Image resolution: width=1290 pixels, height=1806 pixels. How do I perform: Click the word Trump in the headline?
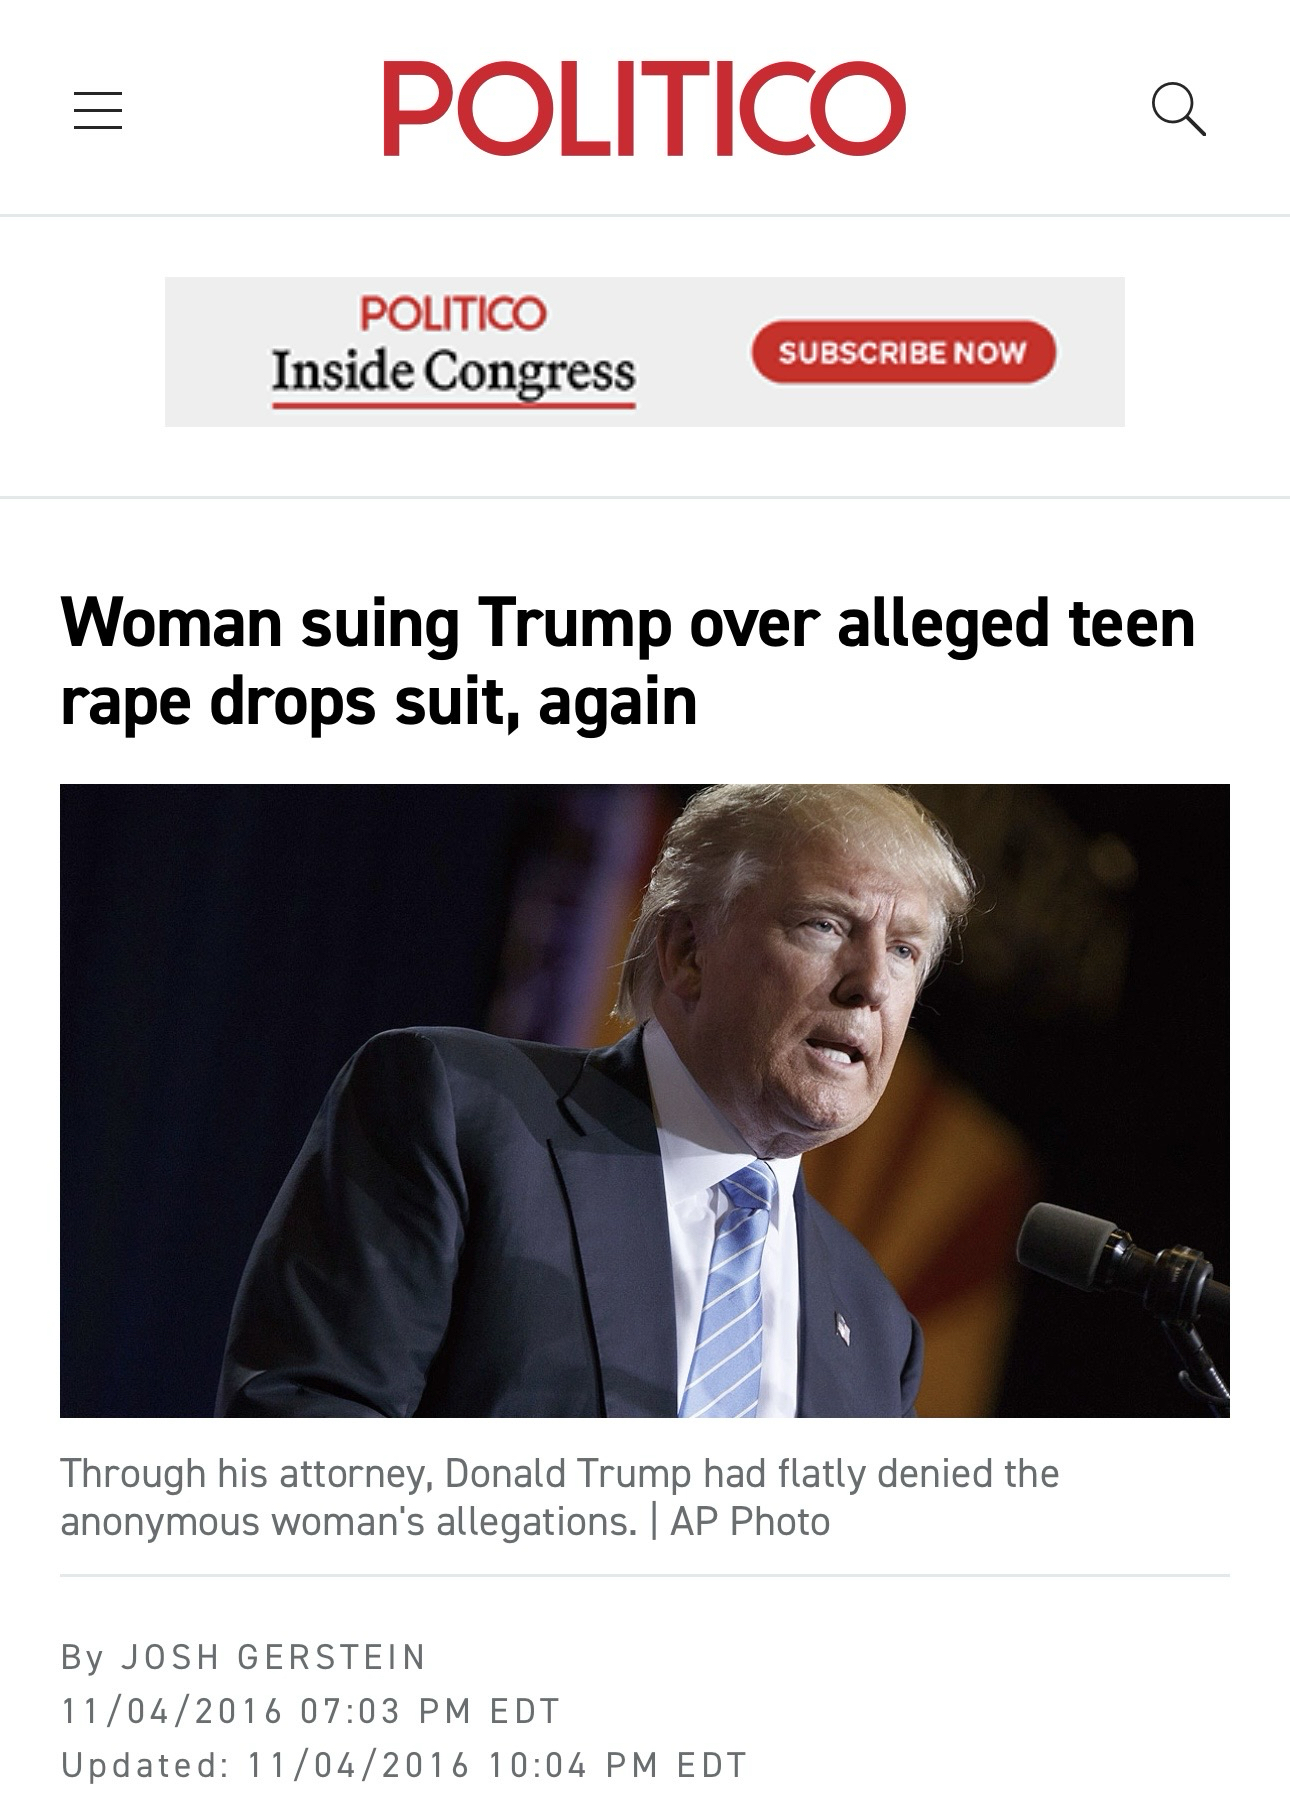pyautogui.click(x=574, y=622)
